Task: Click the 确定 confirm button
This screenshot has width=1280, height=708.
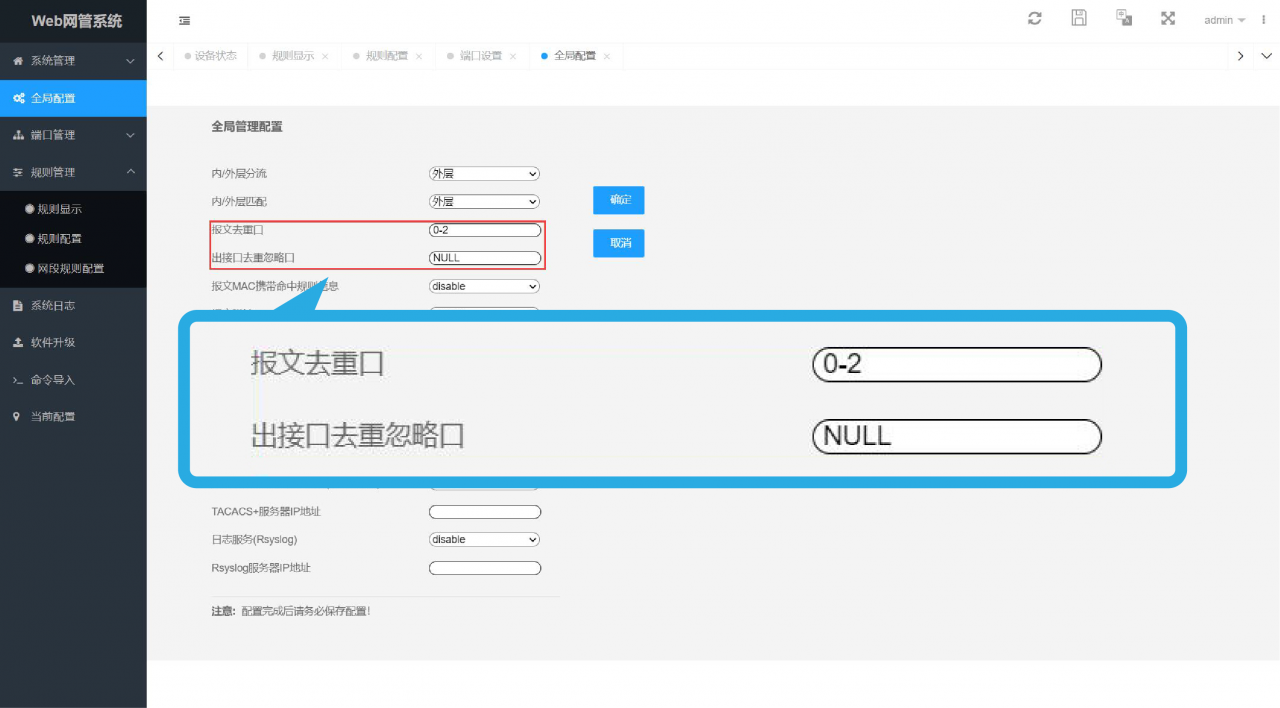Action: (619, 200)
